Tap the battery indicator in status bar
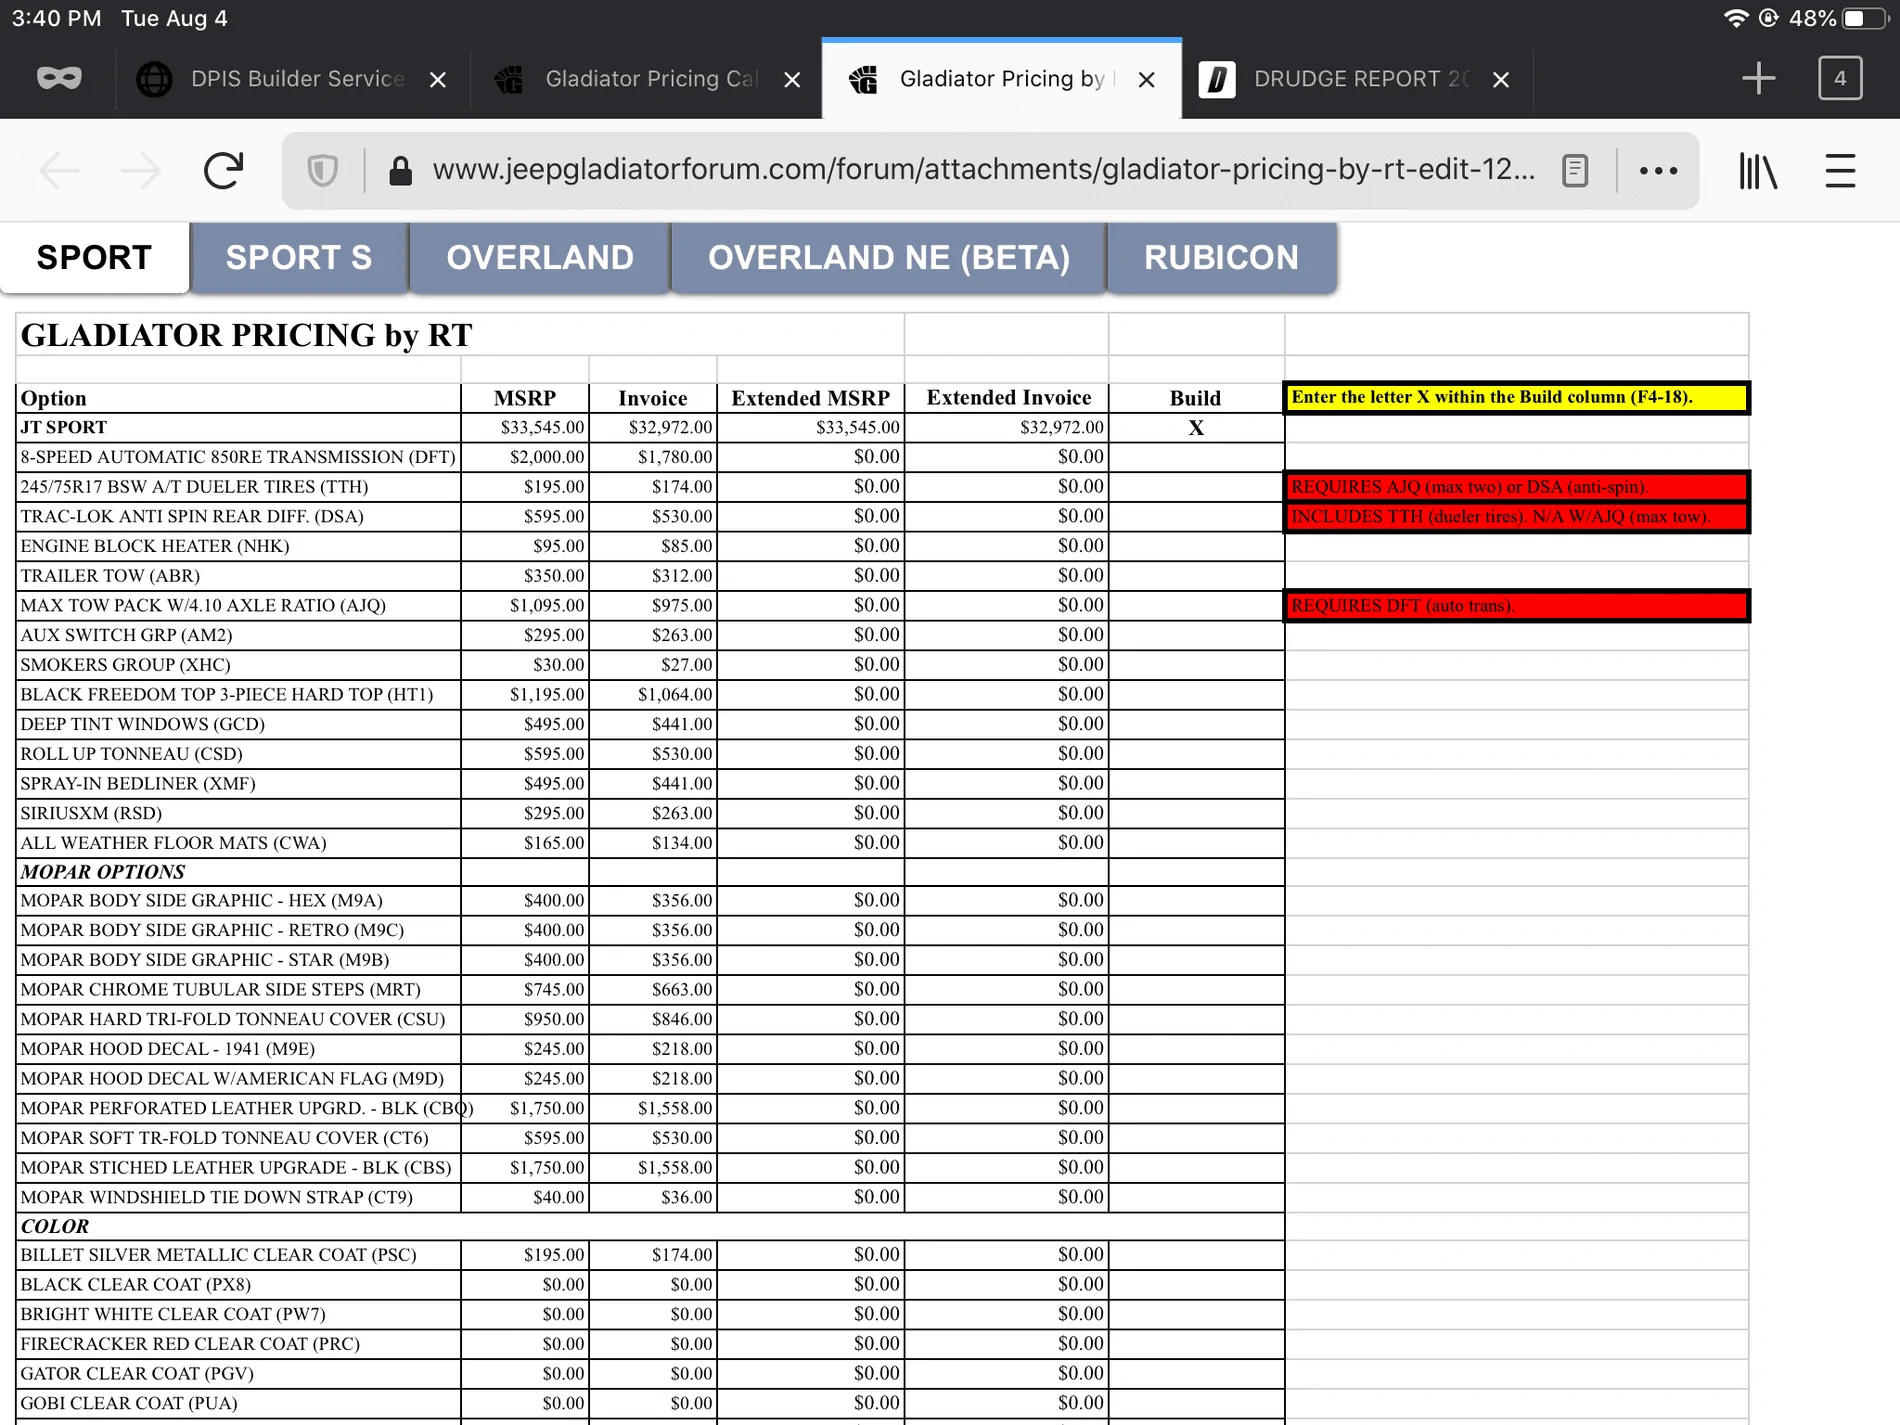1900x1425 pixels. click(1866, 19)
